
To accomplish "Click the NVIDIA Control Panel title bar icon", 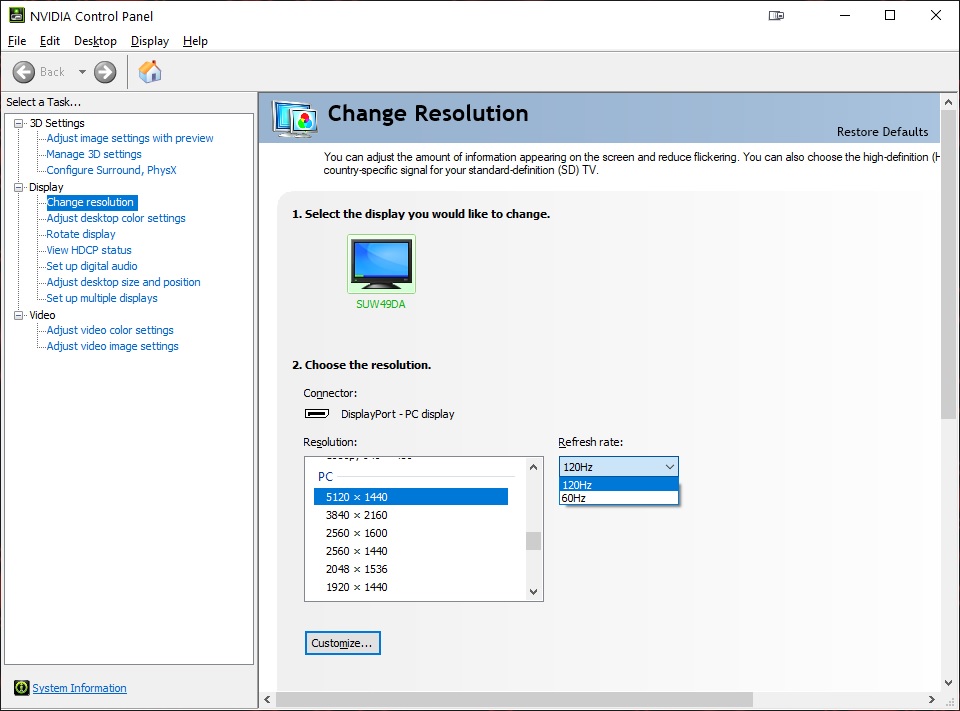I will coord(17,15).
